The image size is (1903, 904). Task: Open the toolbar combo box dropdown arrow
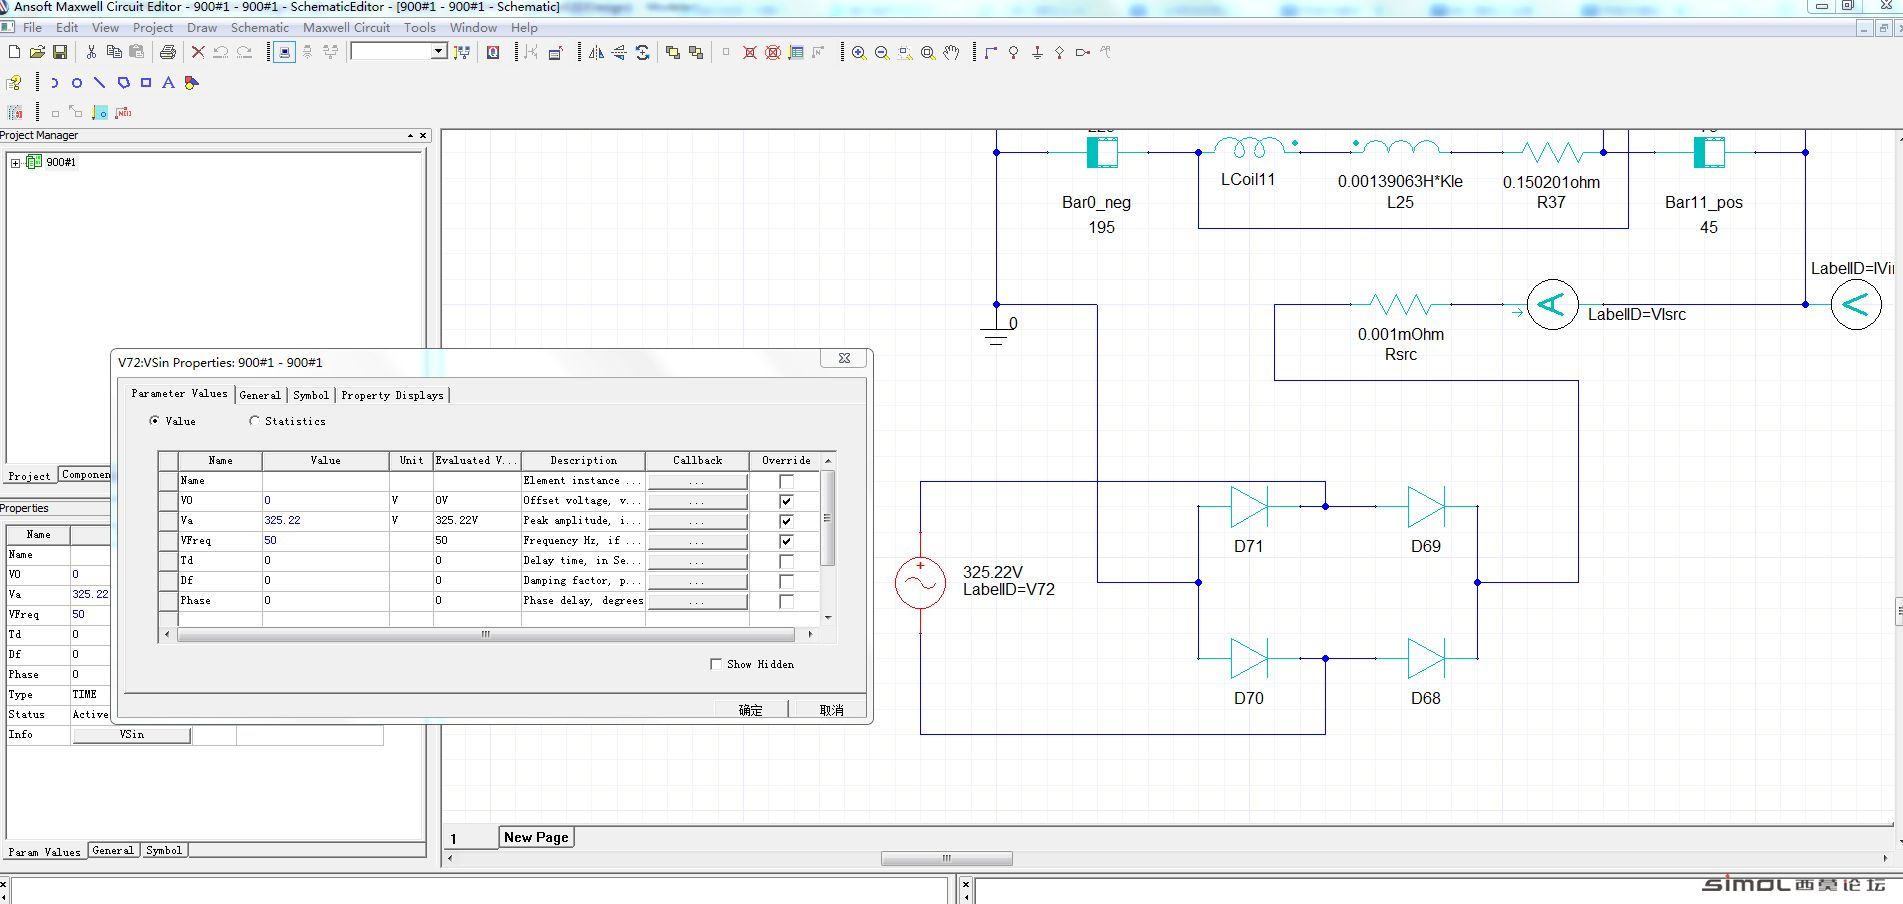coord(438,51)
